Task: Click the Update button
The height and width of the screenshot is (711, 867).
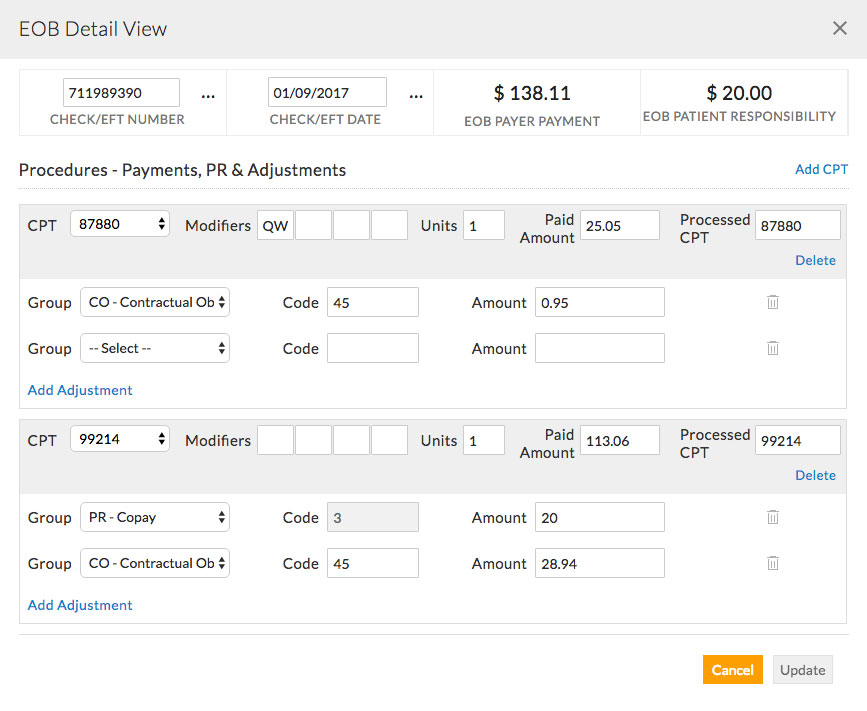Action: (x=802, y=670)
